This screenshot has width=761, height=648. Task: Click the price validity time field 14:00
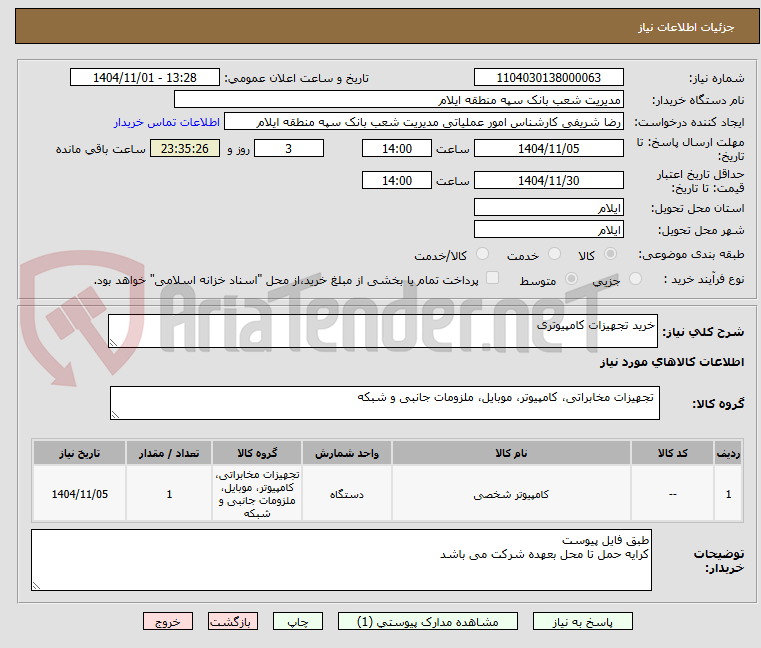[397, 181]
